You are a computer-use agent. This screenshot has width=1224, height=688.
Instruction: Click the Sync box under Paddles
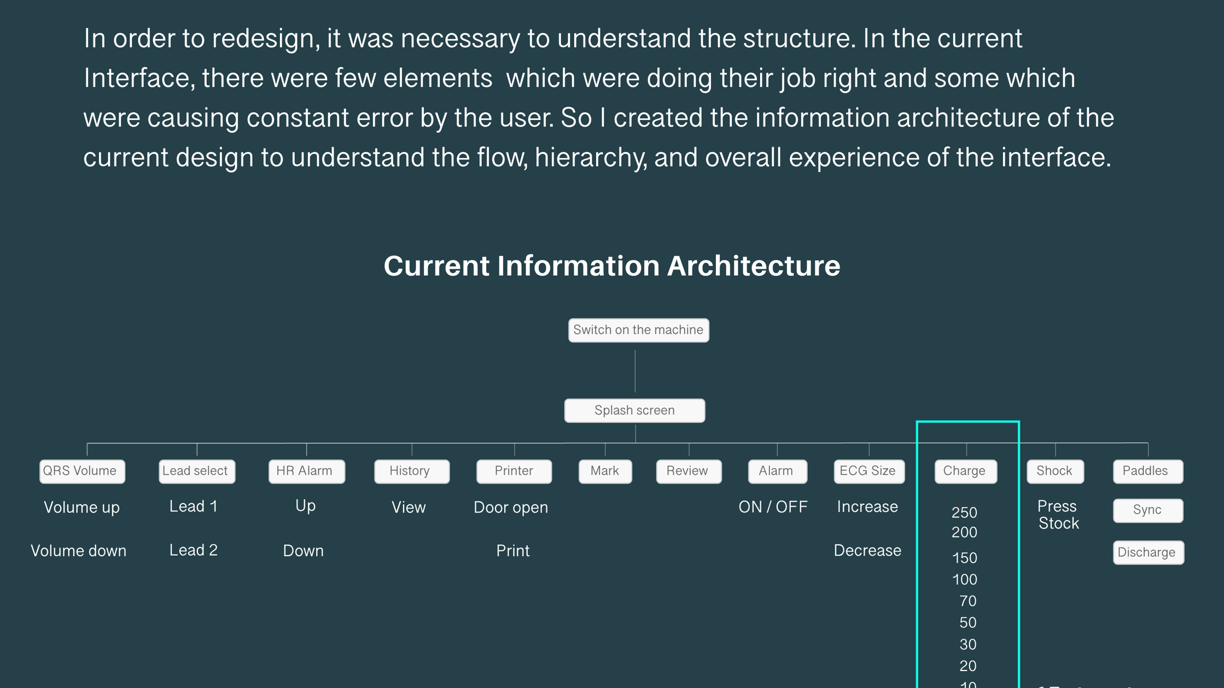coord(1148,510)
